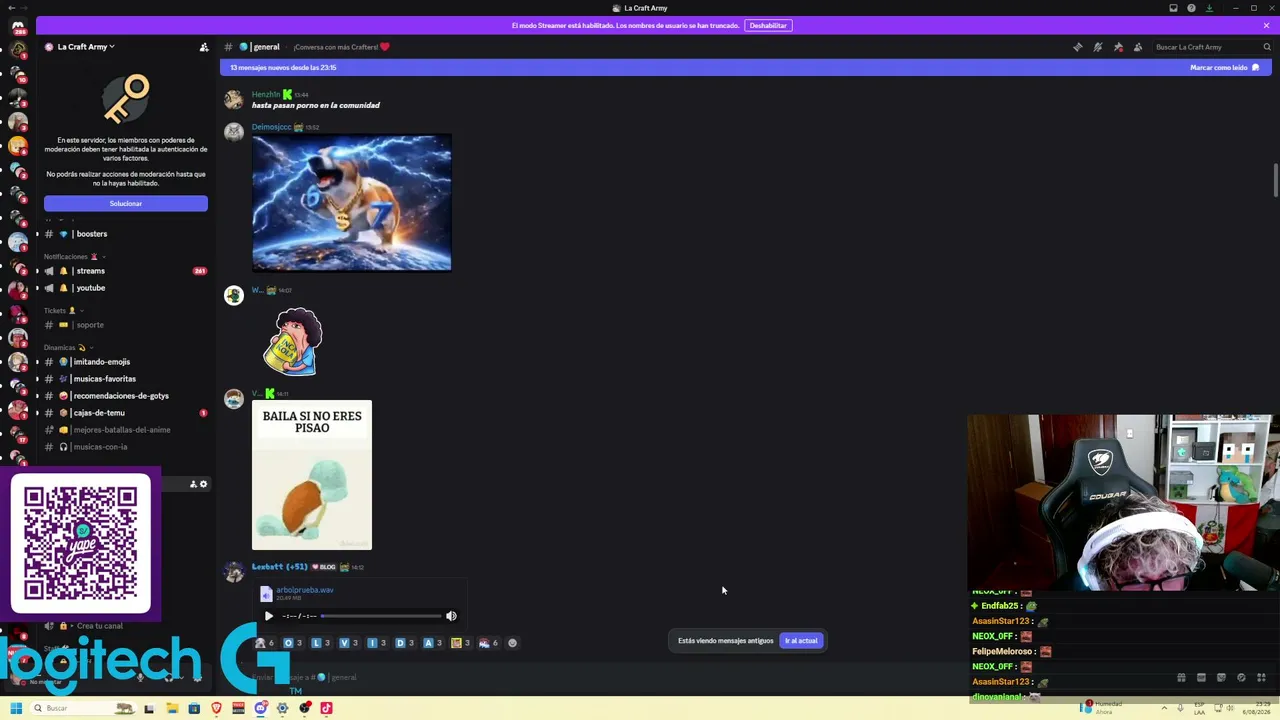1280x720 pixels.
Task: Open TikTok from the taskbar
Action: click(x=326, y=708)
